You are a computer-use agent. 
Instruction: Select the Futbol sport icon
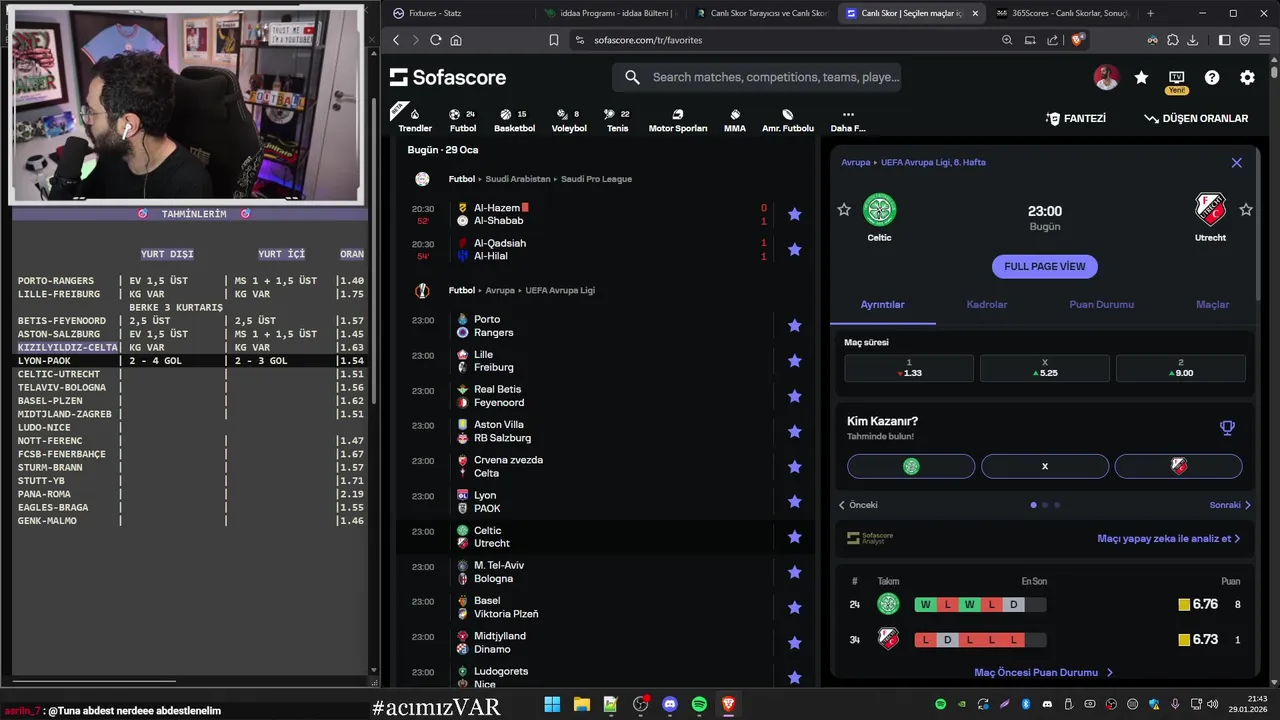pos(463,120)
